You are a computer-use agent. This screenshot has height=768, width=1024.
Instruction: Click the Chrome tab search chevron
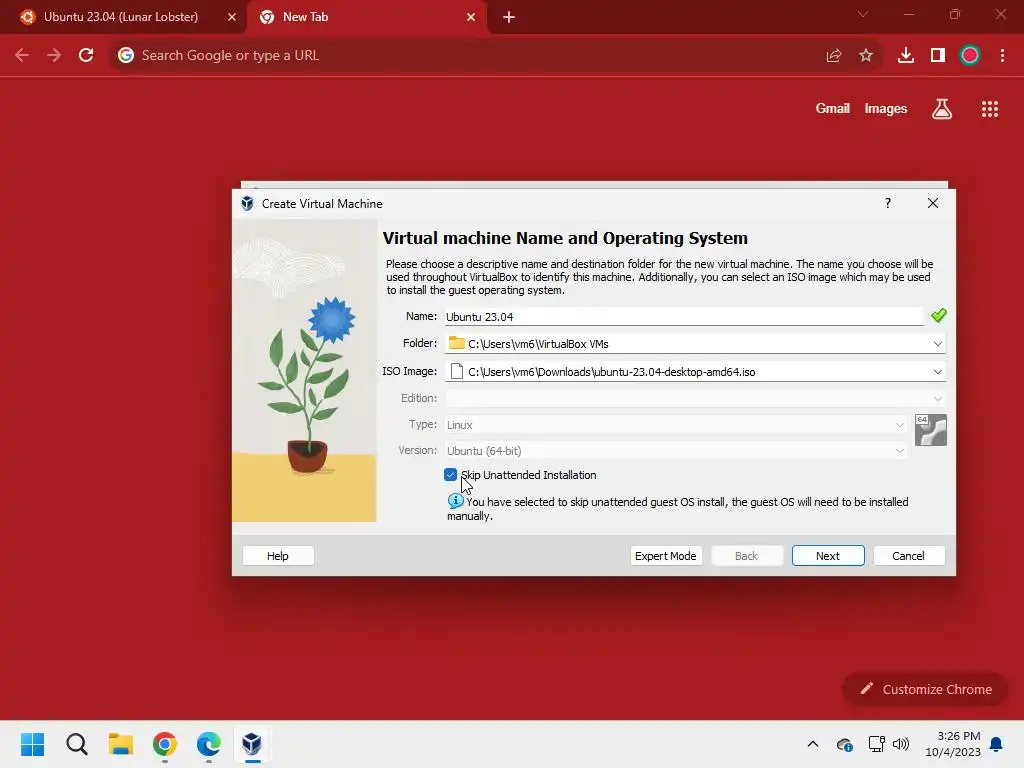tap(863, 14)
